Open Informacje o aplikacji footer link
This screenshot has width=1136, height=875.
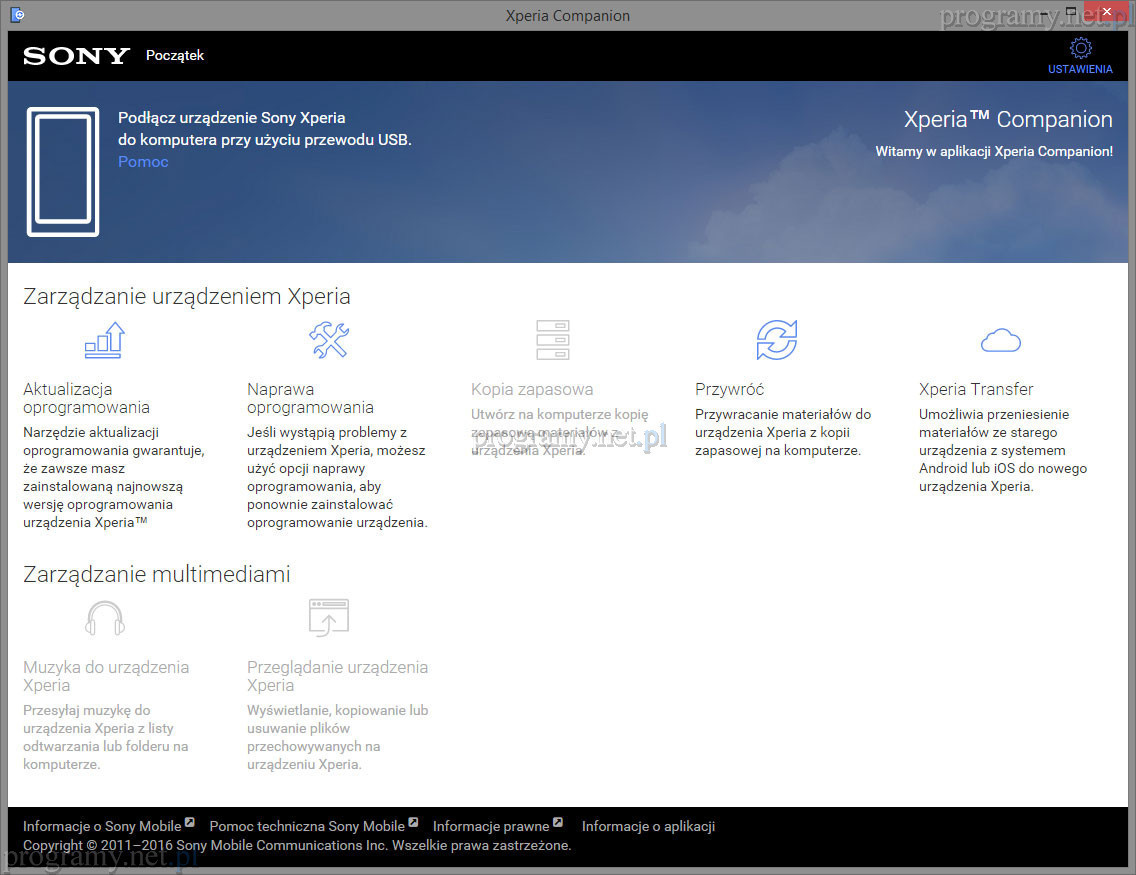(x=648, y=826)
